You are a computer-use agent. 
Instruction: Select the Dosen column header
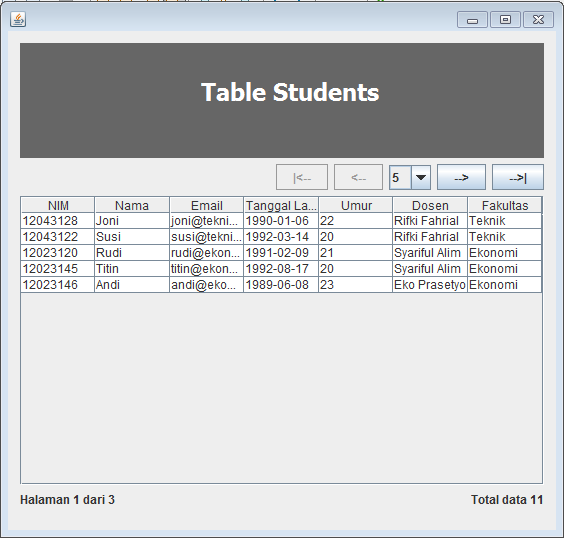(x=430, y=205)
